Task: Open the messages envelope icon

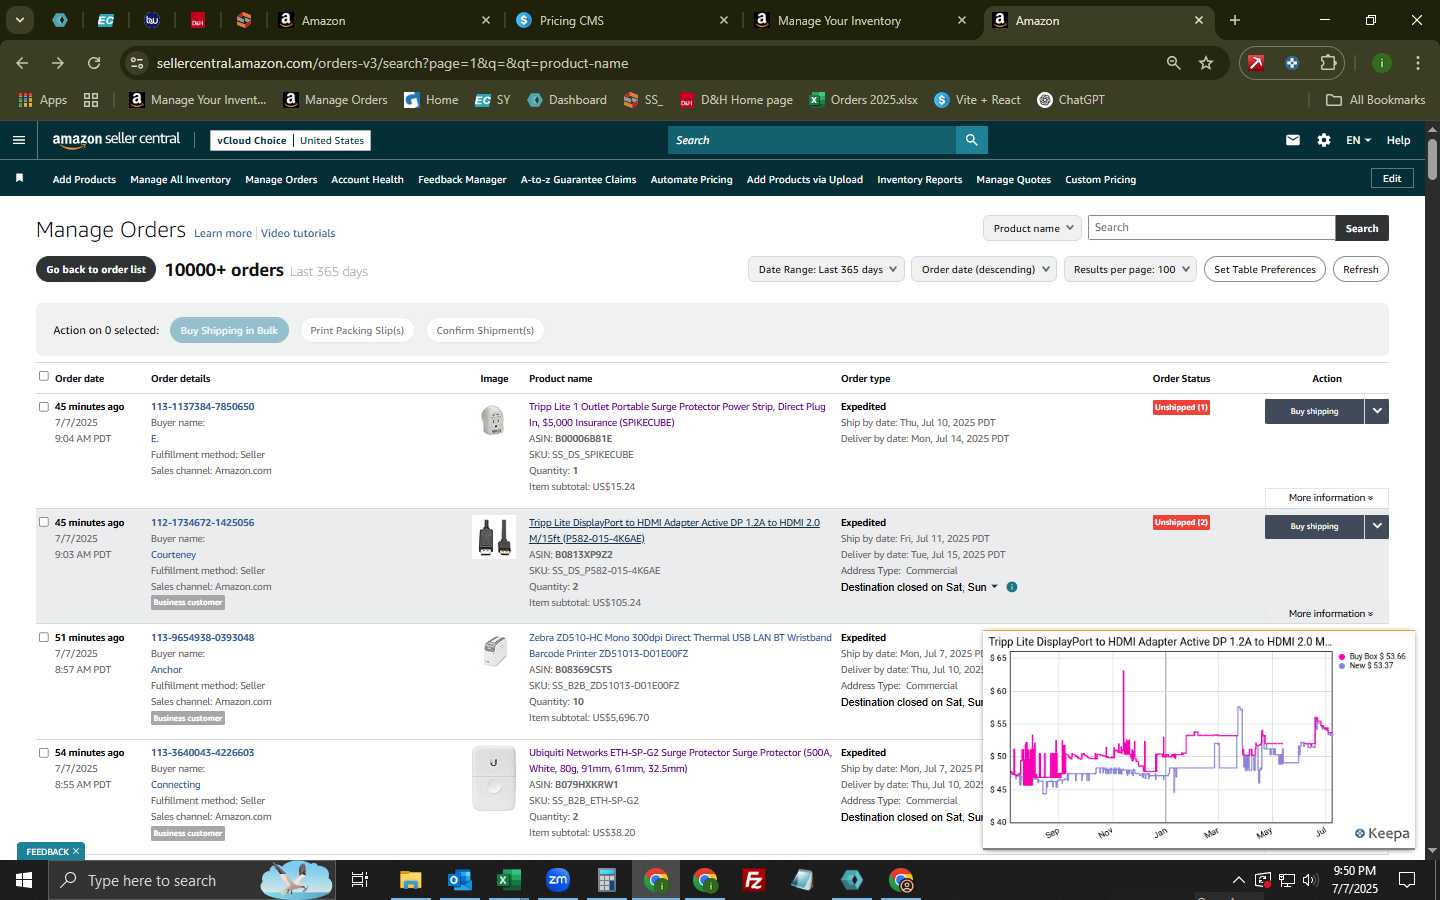Action: 1293,140
